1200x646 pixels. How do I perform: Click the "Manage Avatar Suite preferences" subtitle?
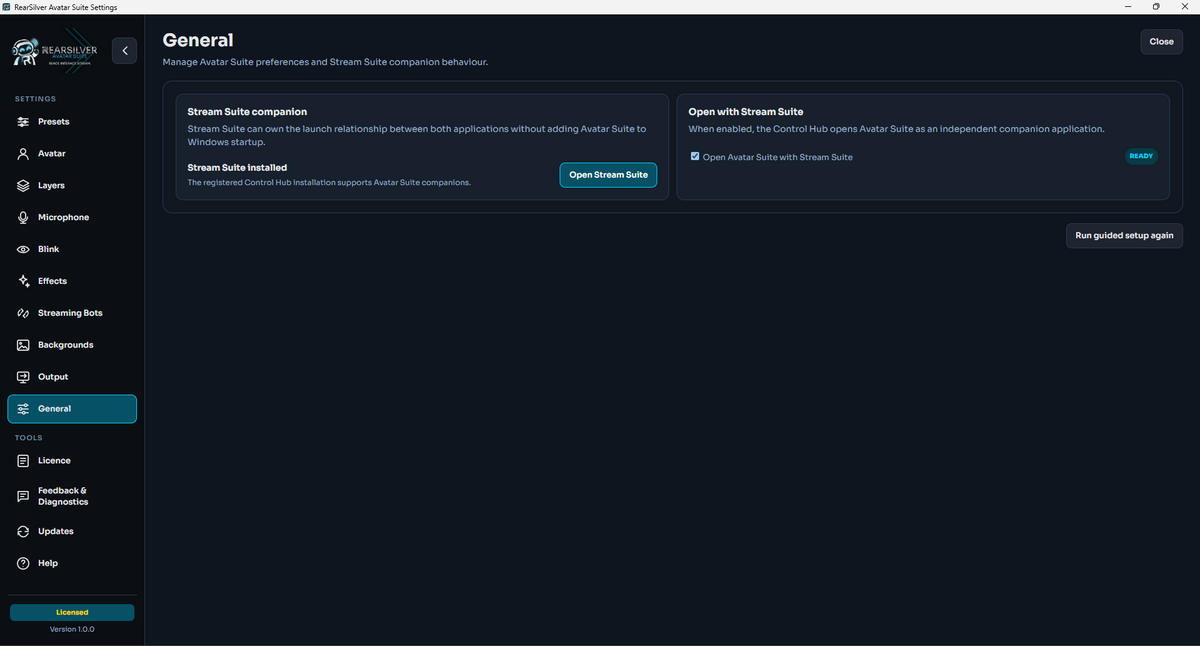click(325, 62)
